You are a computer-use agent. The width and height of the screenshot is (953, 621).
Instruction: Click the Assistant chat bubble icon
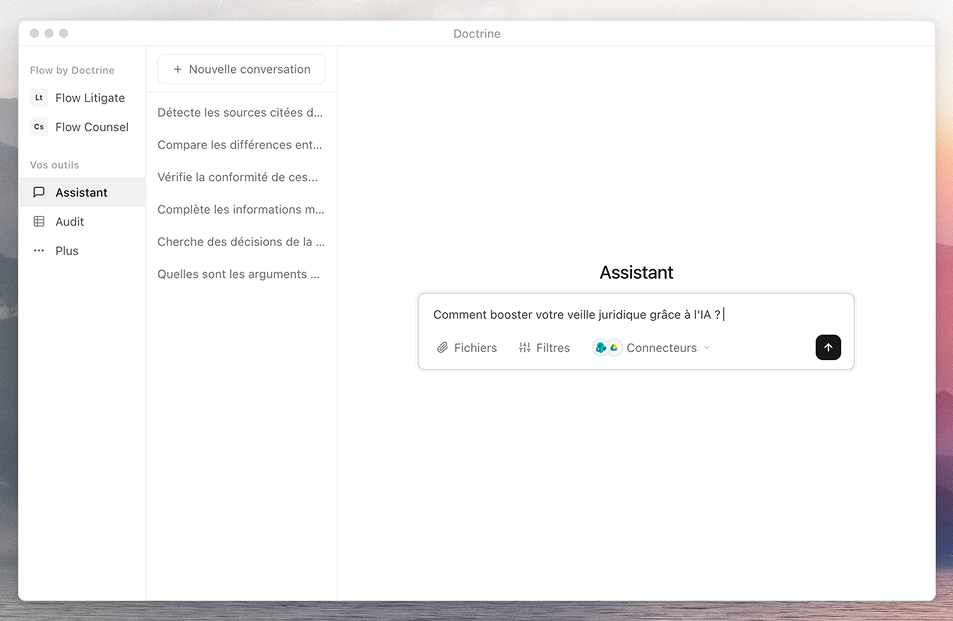tap(39, 192)
